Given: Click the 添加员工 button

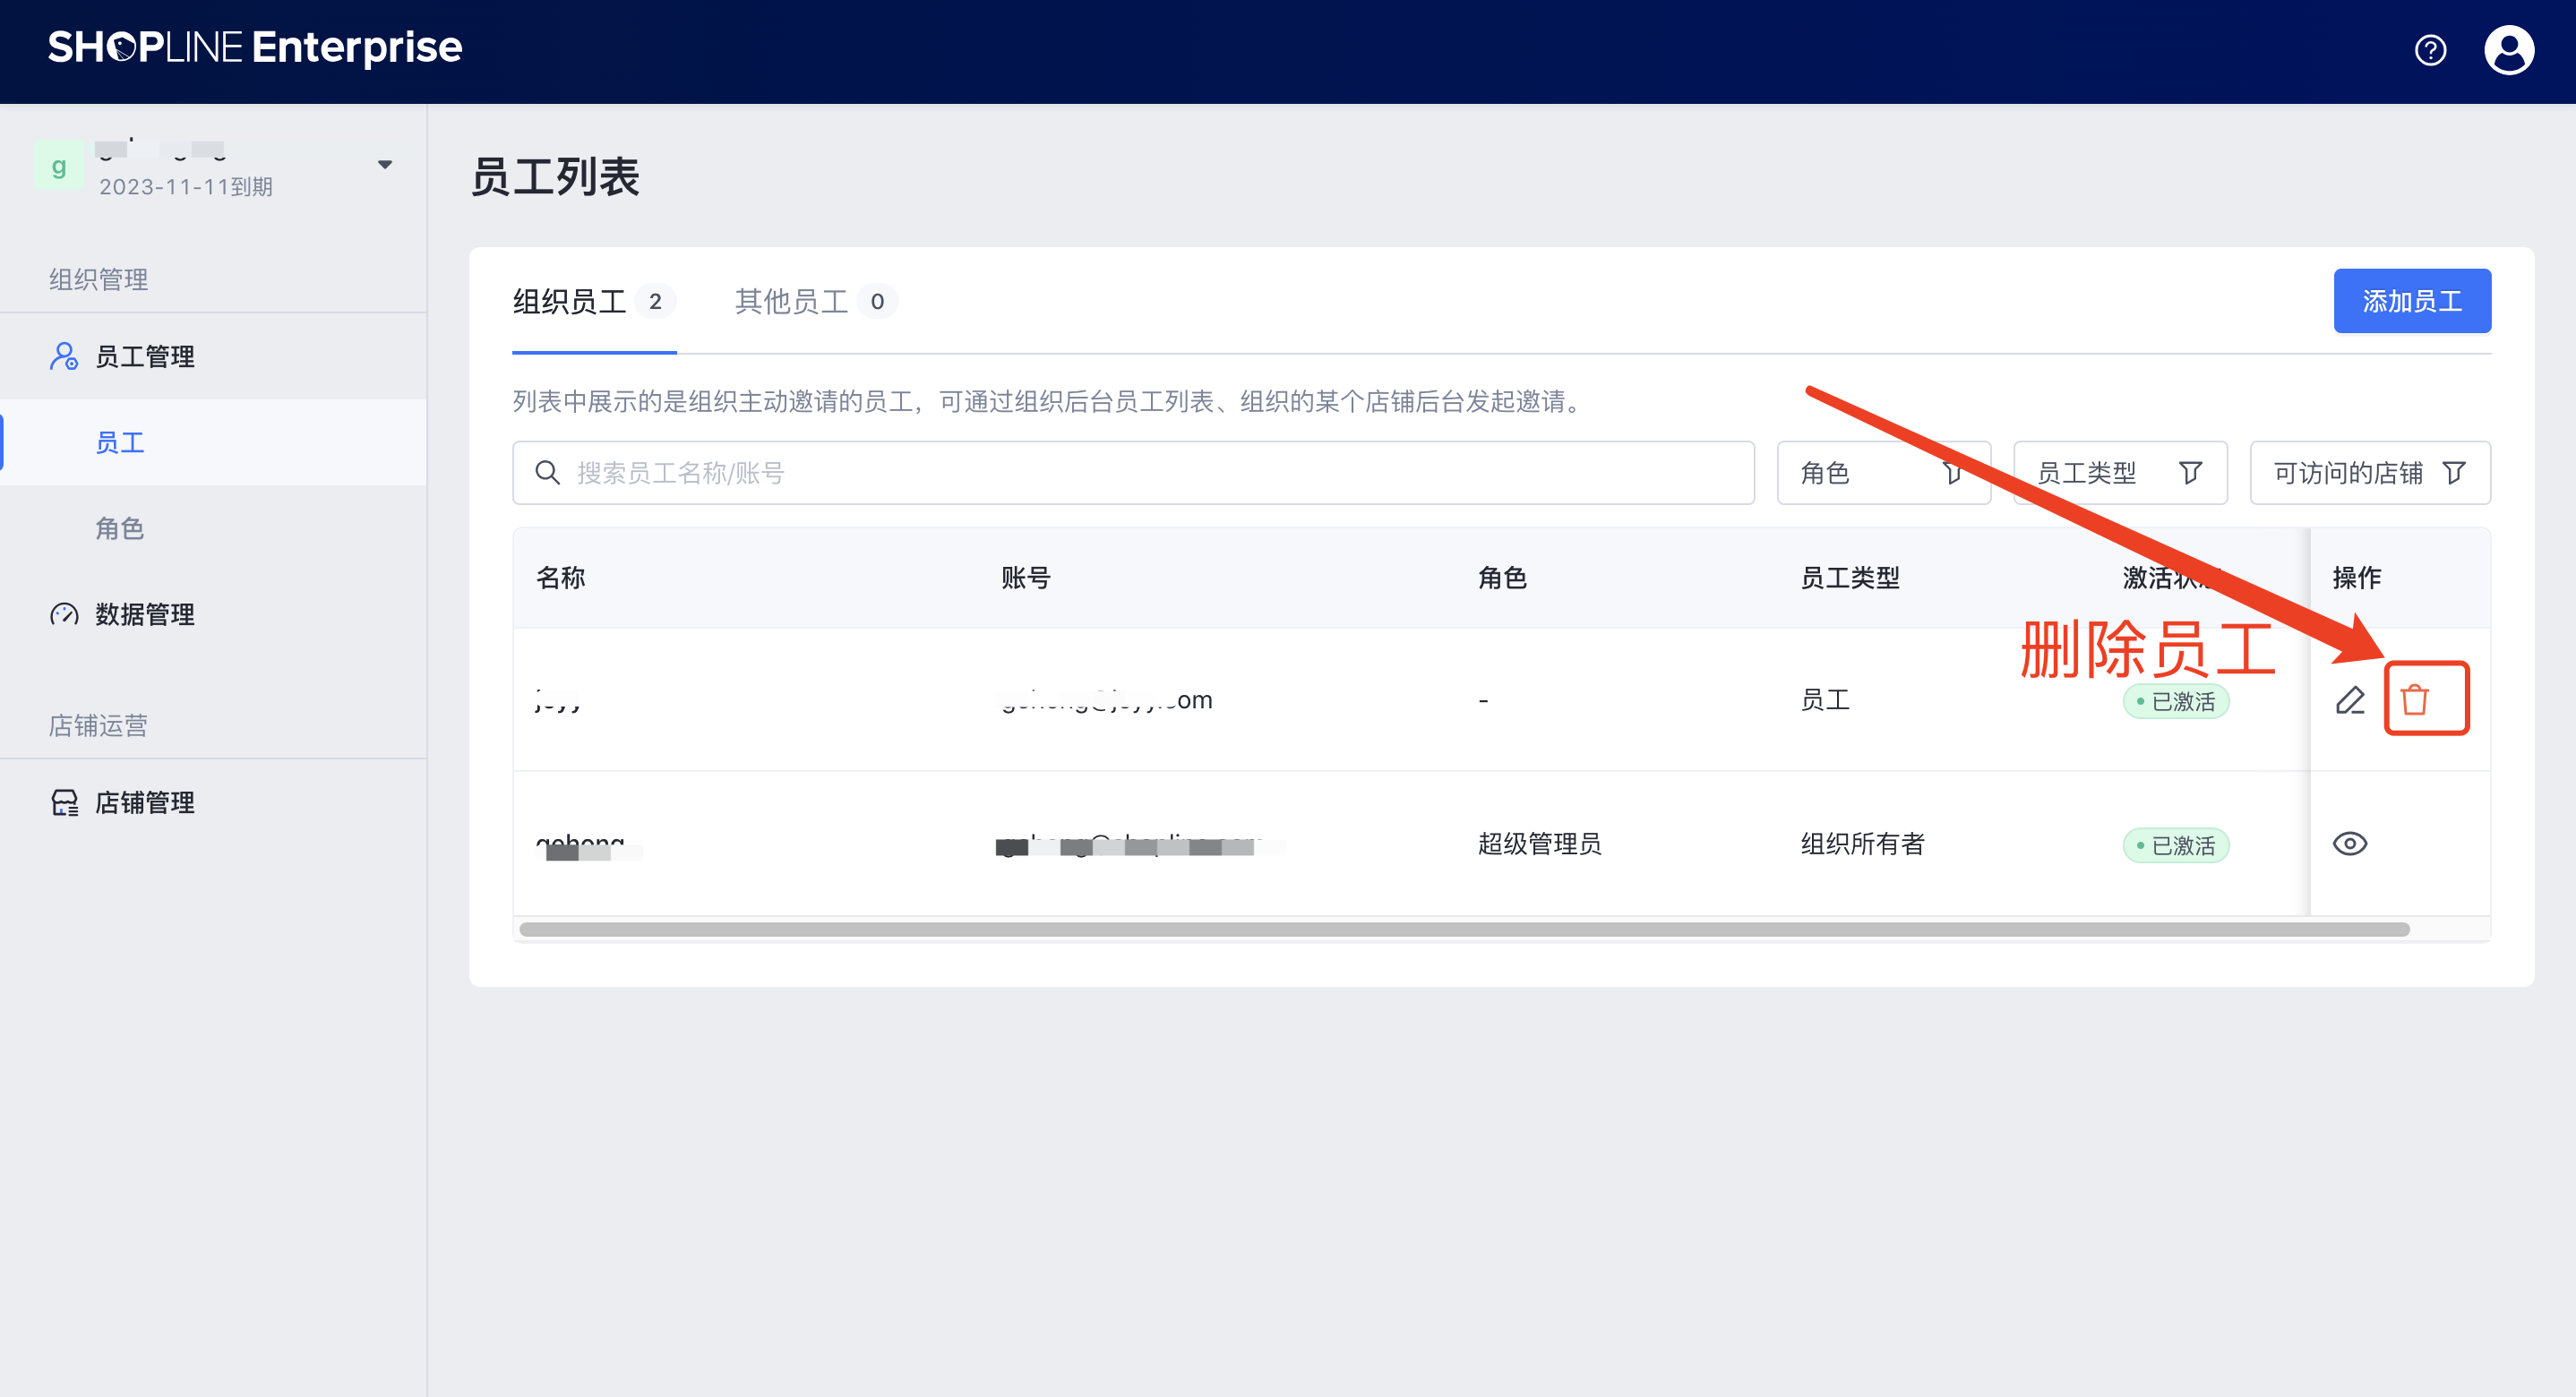Looking at the screenshot, I should coord(2411,301).
